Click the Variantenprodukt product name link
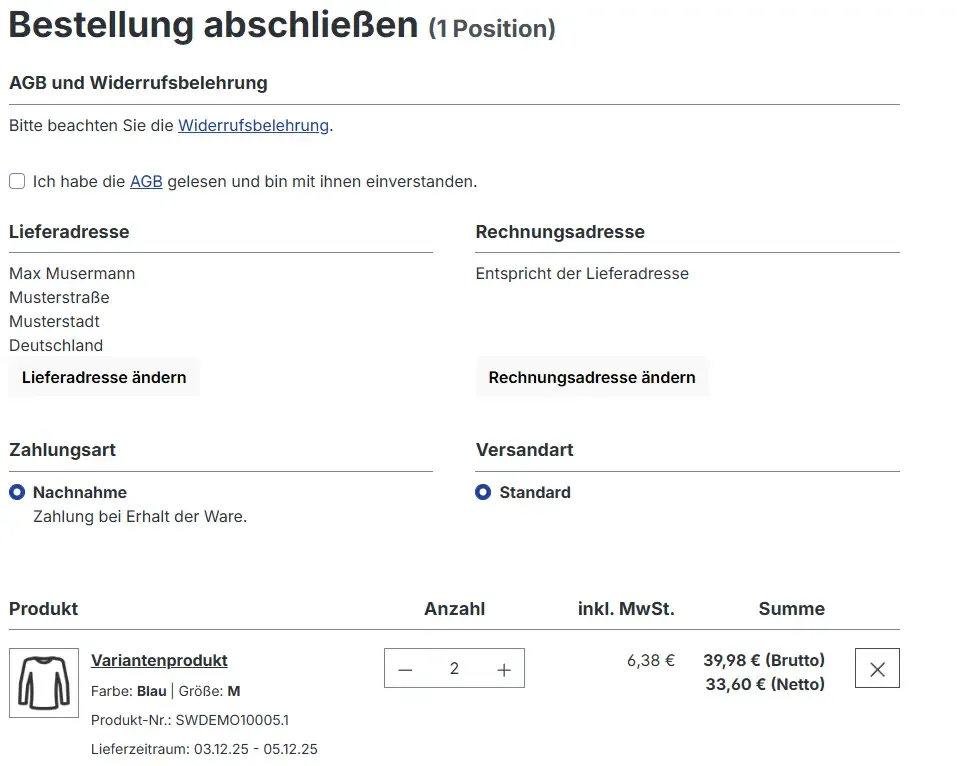The image size is (970, 766). [159, 660]
